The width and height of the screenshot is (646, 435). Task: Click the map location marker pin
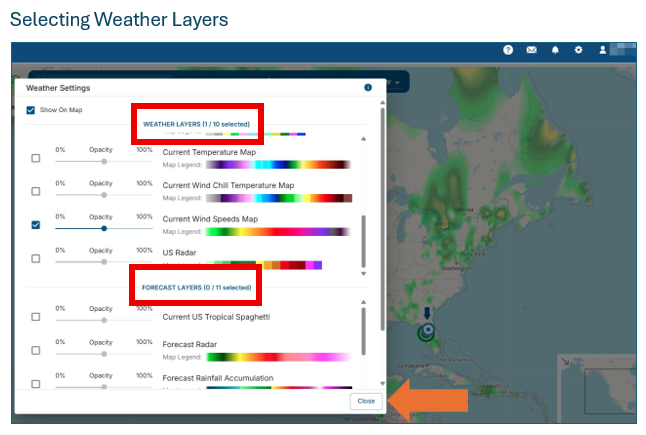click(x=427, y=331)
